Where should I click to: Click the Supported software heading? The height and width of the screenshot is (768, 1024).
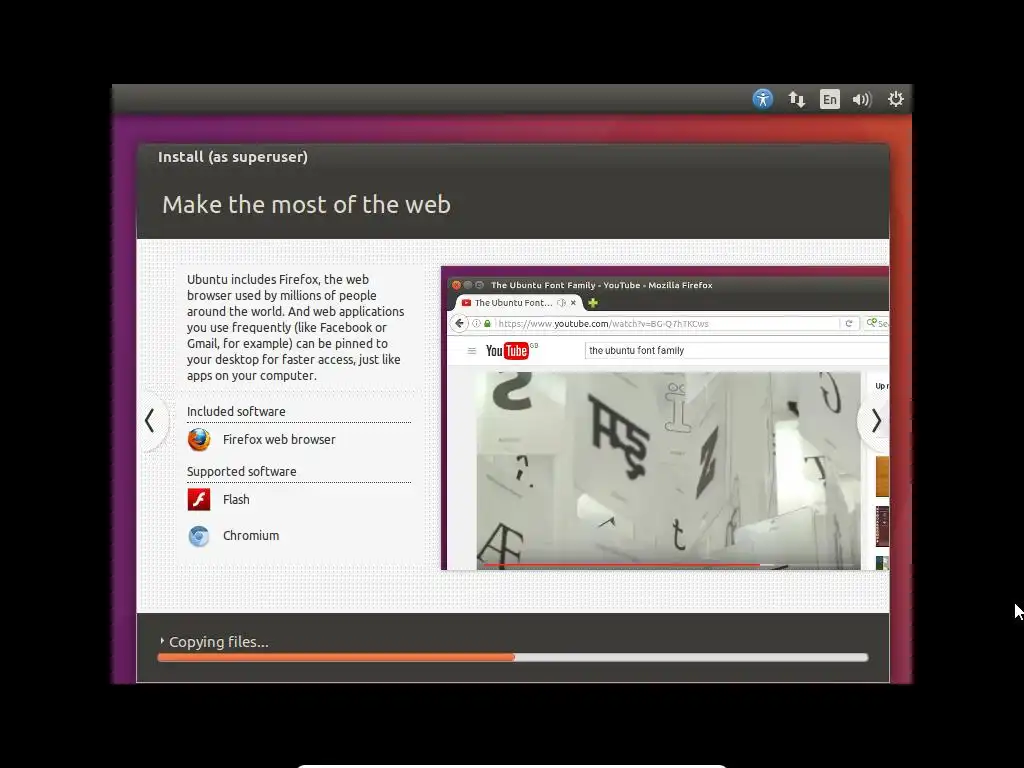242,472
